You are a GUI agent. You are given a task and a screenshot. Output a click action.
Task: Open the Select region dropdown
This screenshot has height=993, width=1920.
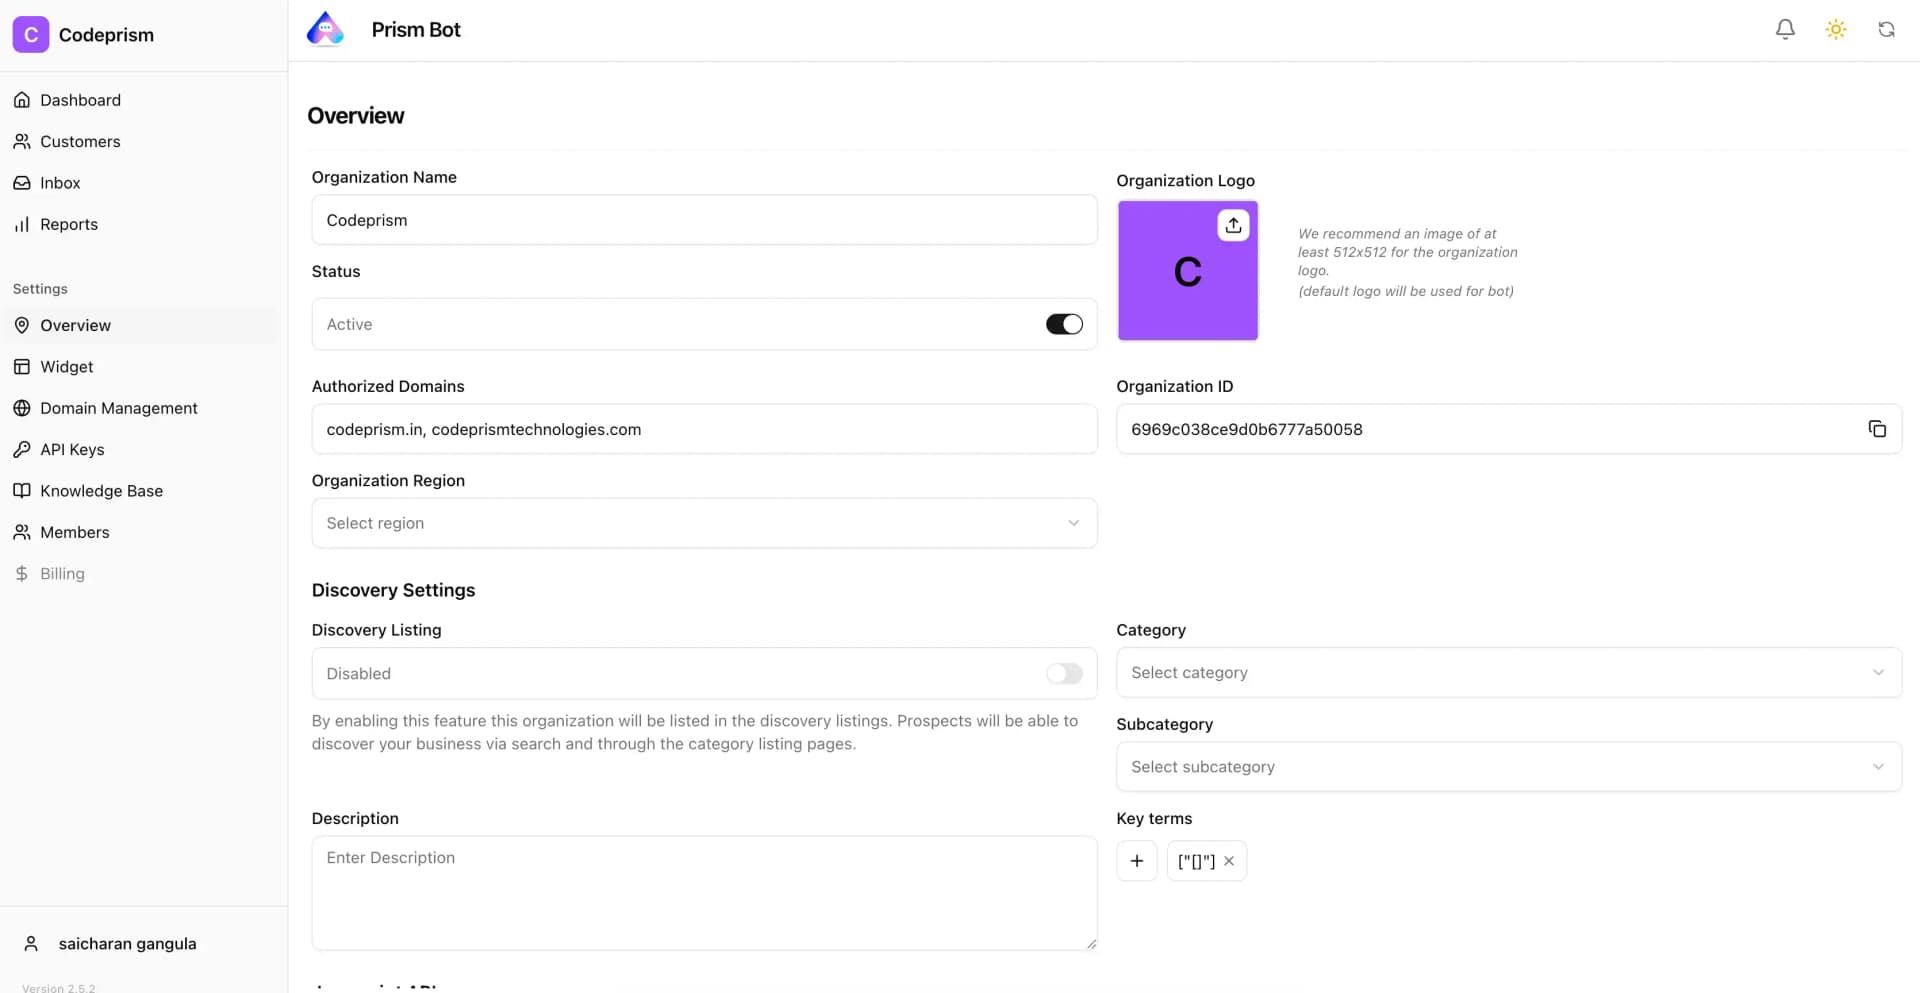point(704,522)
